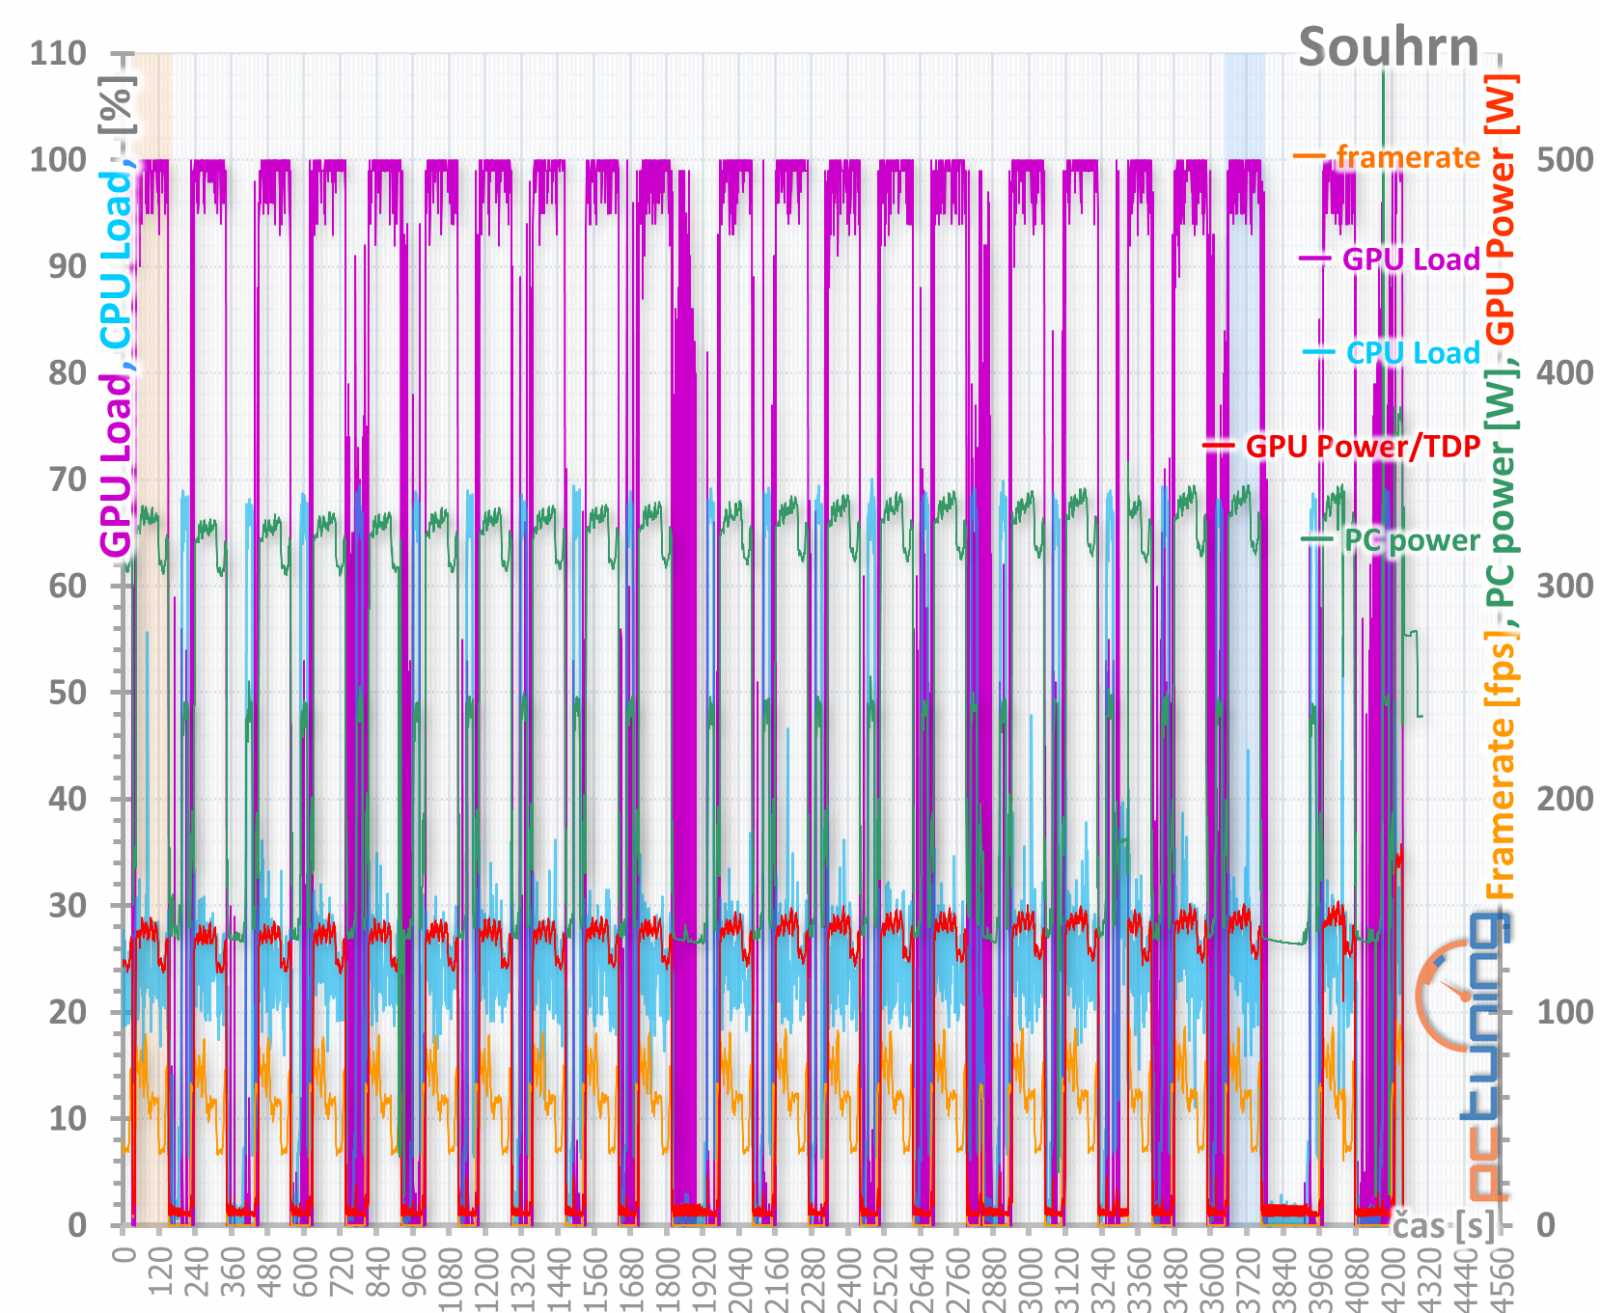The width and height of the screenshot is (1600, 1313).
Task: Click the cyan CPU Load legend line marker
Action: pyautogui.click(x=1318, y=353)
